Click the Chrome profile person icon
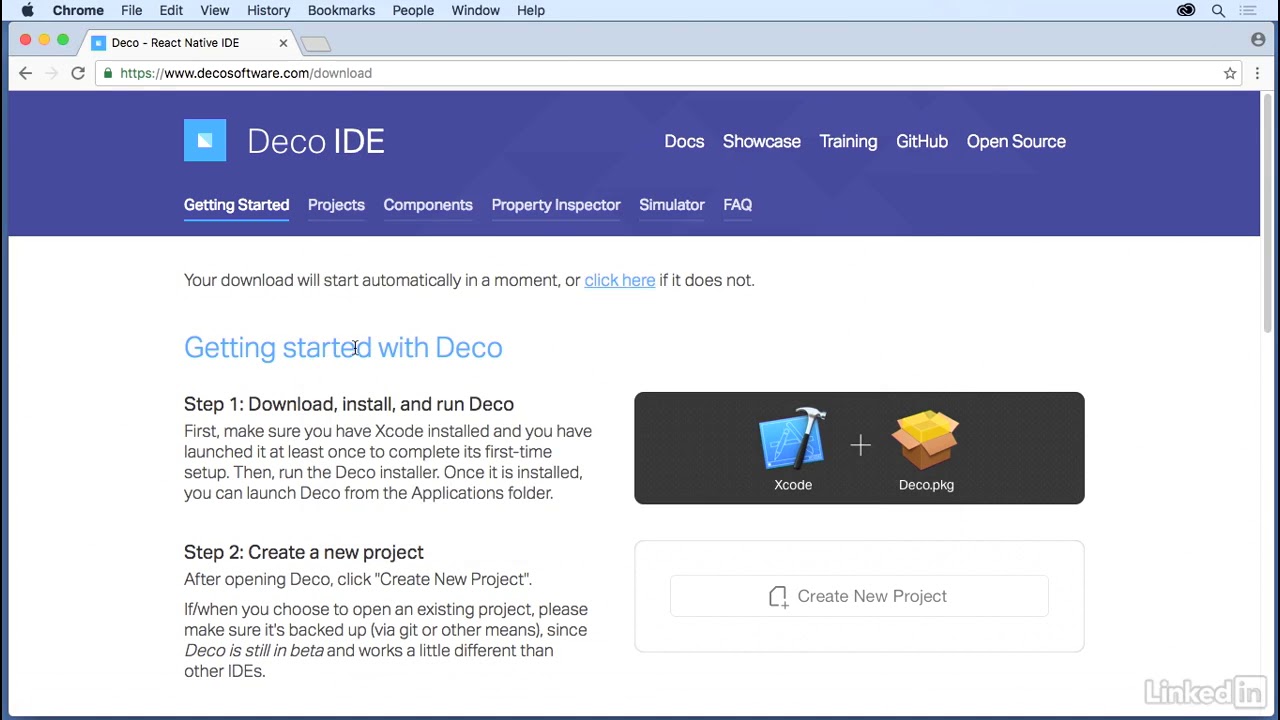This screenshot has height=720, width=1280. [1258, 39]
